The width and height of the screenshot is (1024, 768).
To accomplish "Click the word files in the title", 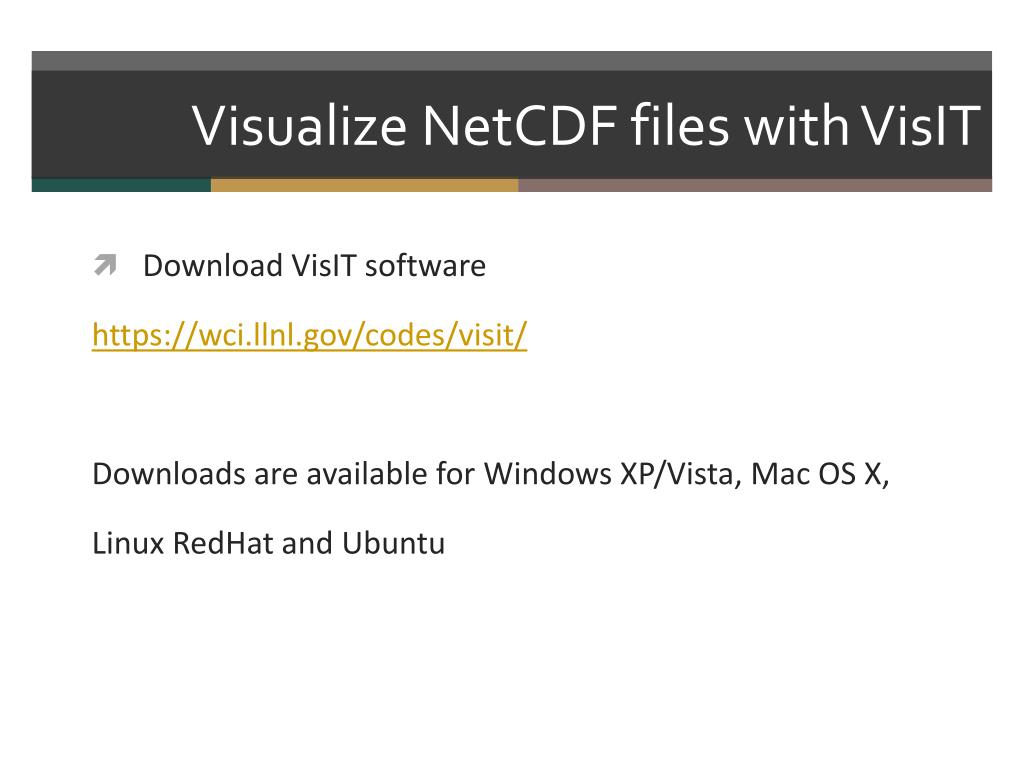I will (680, 125).
